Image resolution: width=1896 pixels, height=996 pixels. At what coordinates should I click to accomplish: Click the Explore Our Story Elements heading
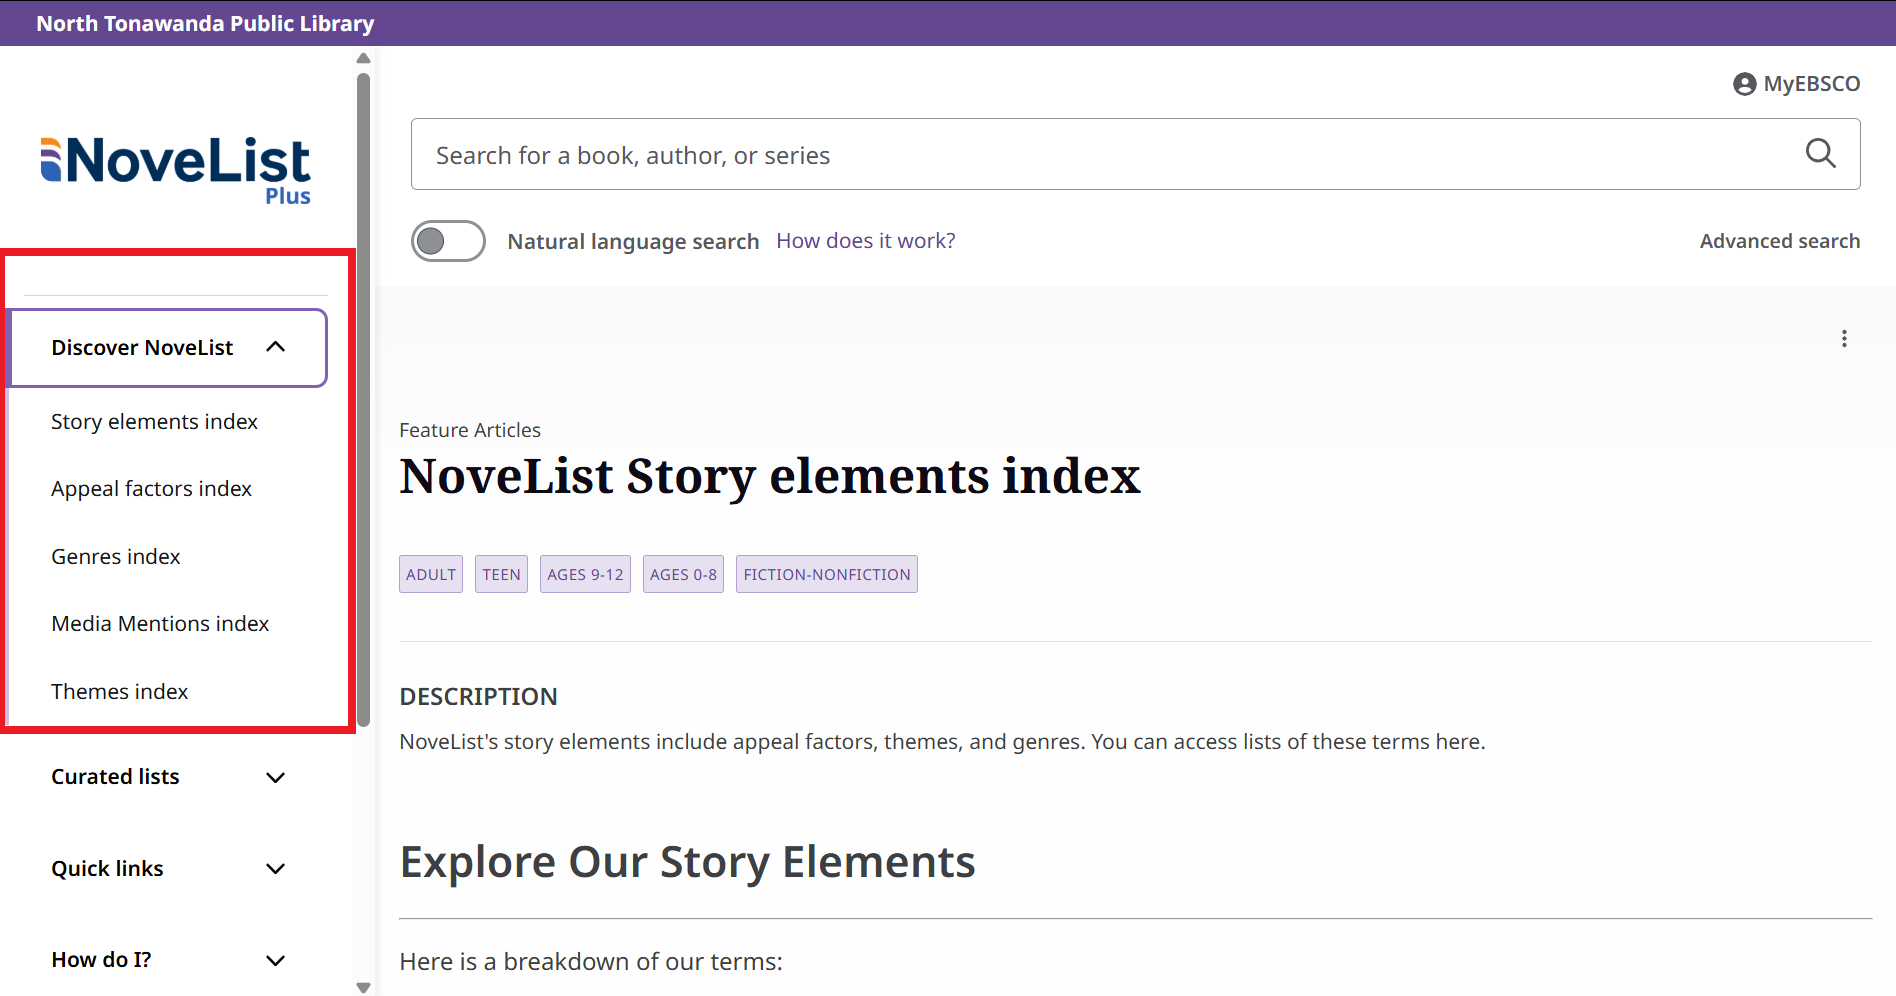687,862
